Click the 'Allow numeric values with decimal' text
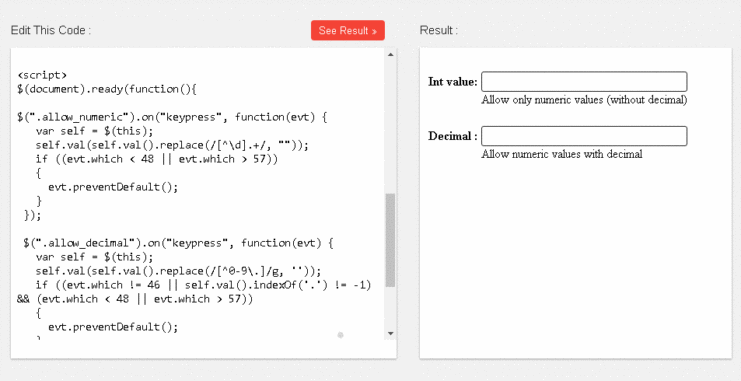The height and width of the screenshot is (381, 741). (562, 154)
